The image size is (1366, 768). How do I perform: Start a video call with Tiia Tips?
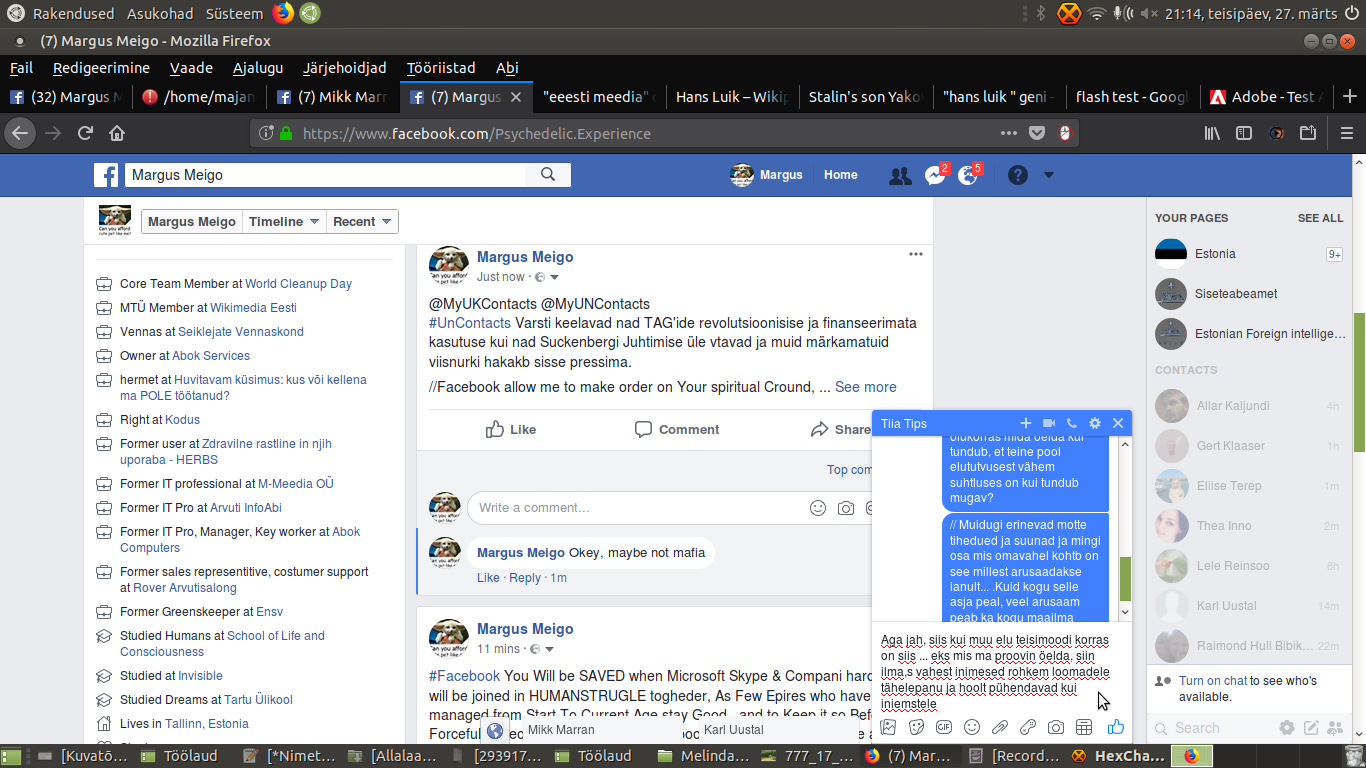click(x=1049, y=424)
